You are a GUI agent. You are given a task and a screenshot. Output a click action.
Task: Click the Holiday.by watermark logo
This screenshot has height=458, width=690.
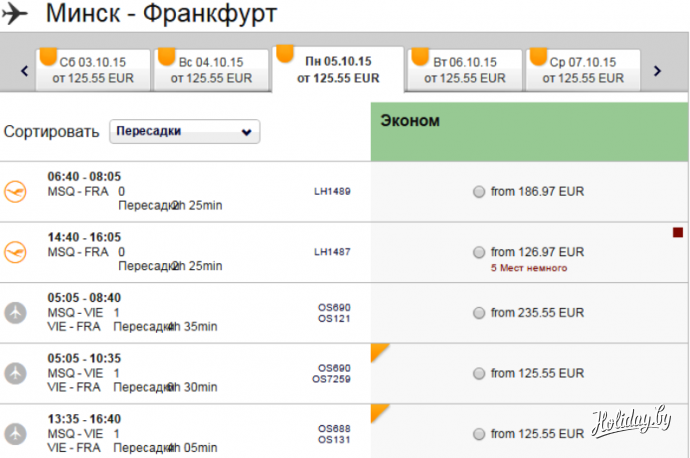pyautogui.click(x=631, y=422)
